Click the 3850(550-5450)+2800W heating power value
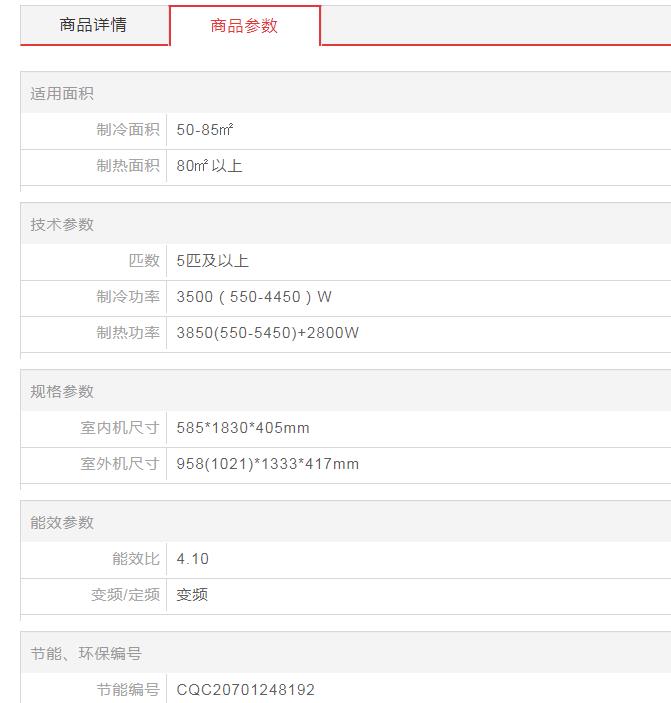The image size is (671, 703). [x=267, y=333]
